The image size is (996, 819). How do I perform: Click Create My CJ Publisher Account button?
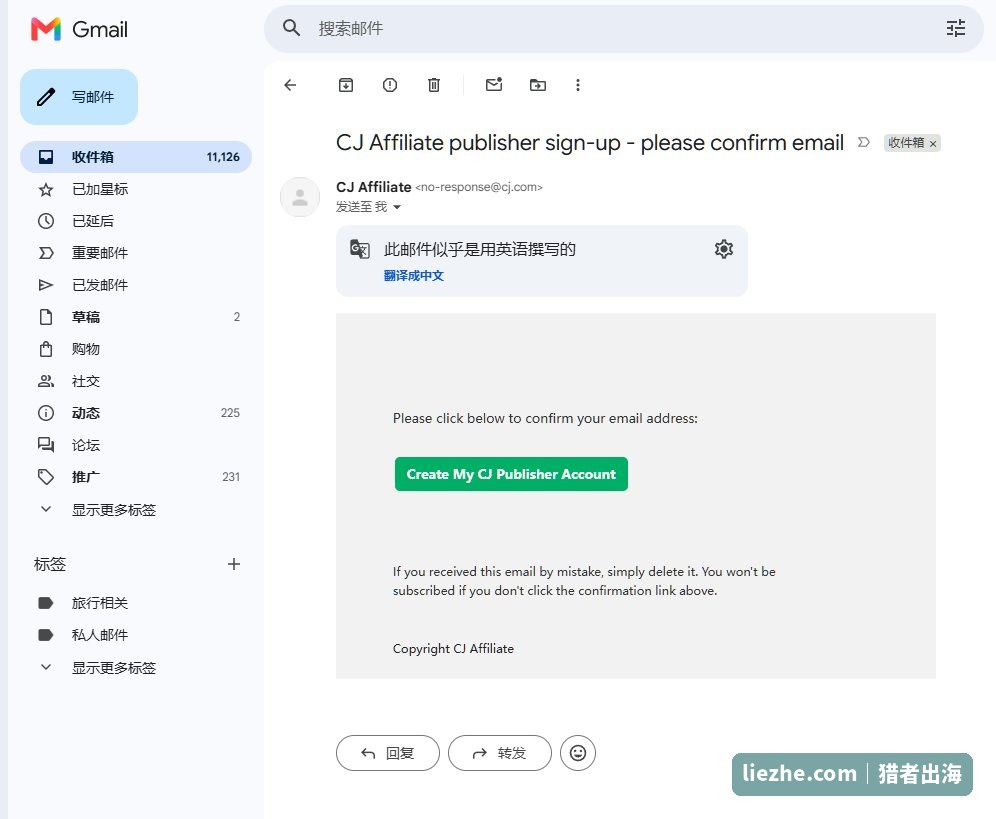coord(511,474)
